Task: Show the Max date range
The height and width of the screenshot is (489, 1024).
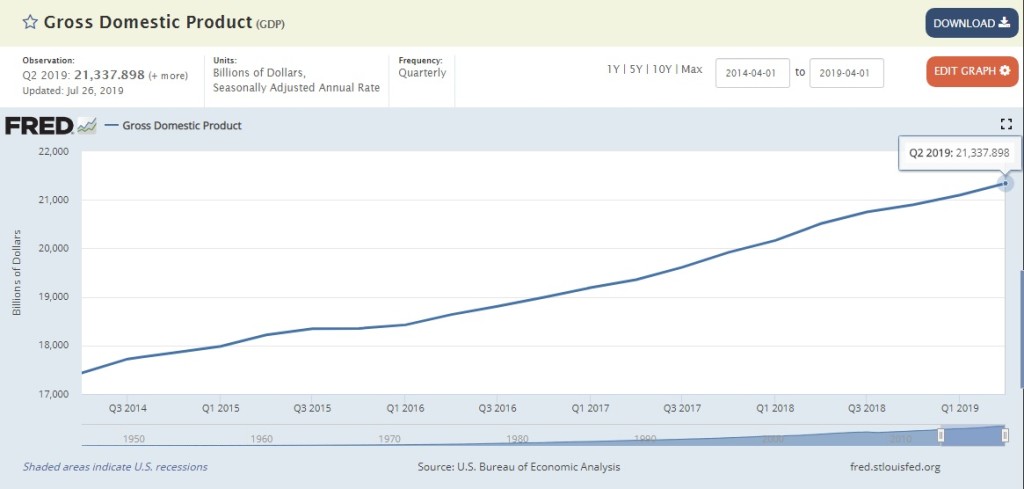Action: [692, 70]
